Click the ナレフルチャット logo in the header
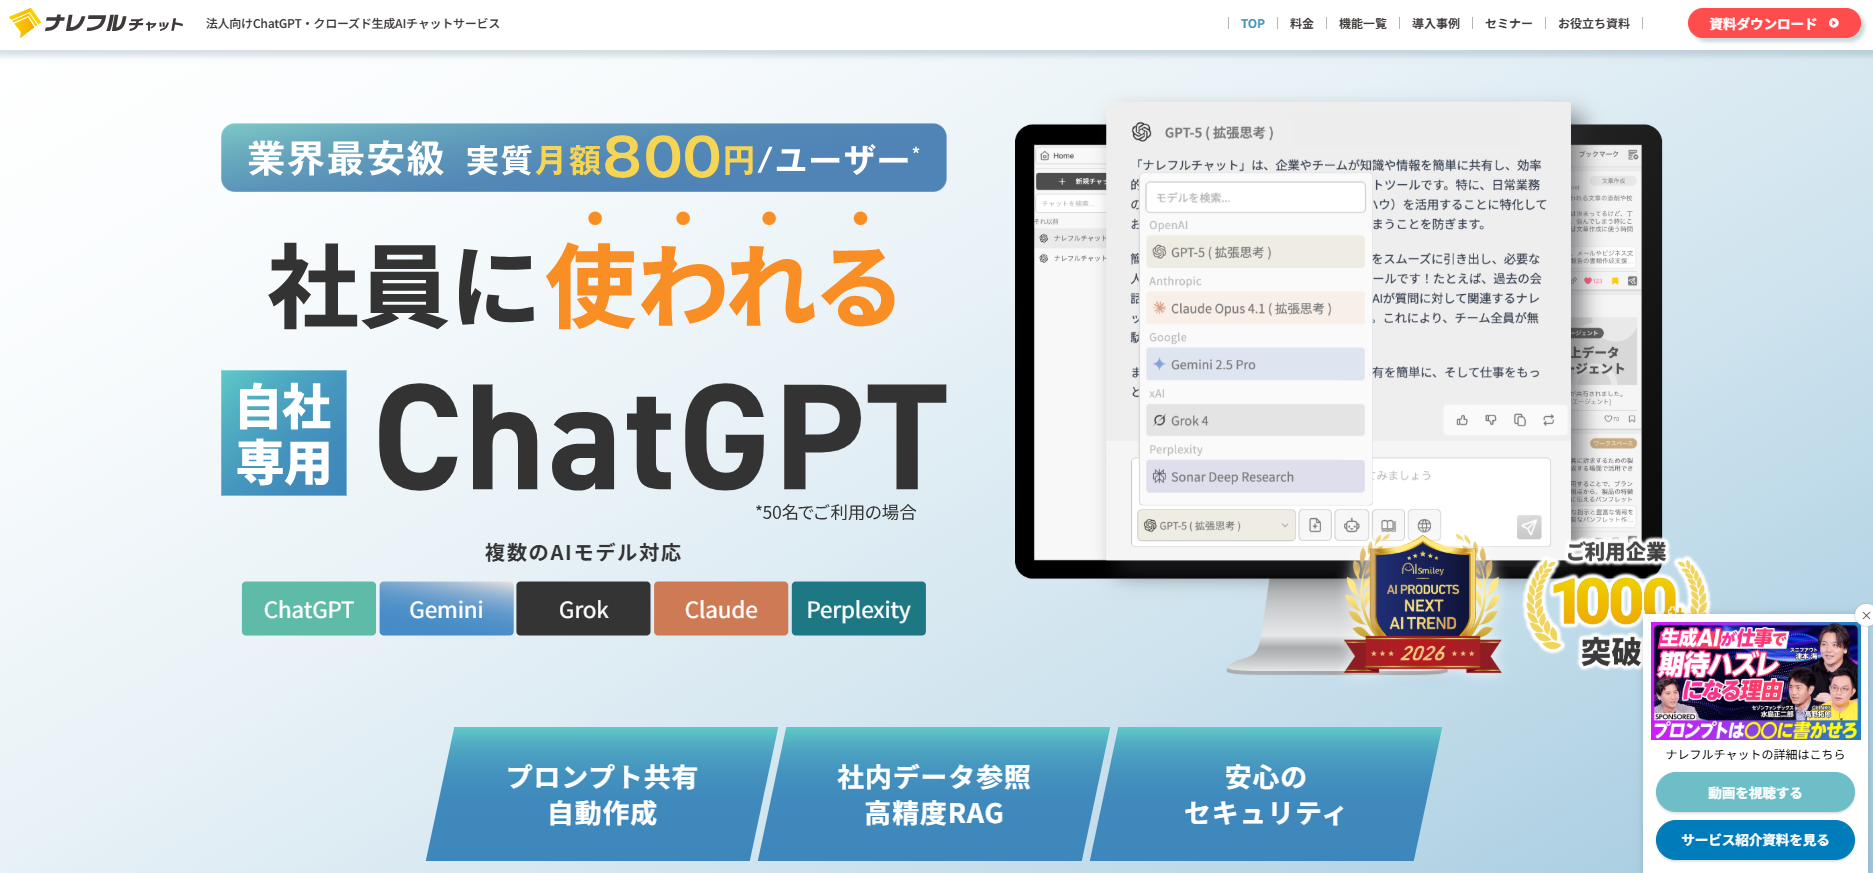 click(97, 23)
